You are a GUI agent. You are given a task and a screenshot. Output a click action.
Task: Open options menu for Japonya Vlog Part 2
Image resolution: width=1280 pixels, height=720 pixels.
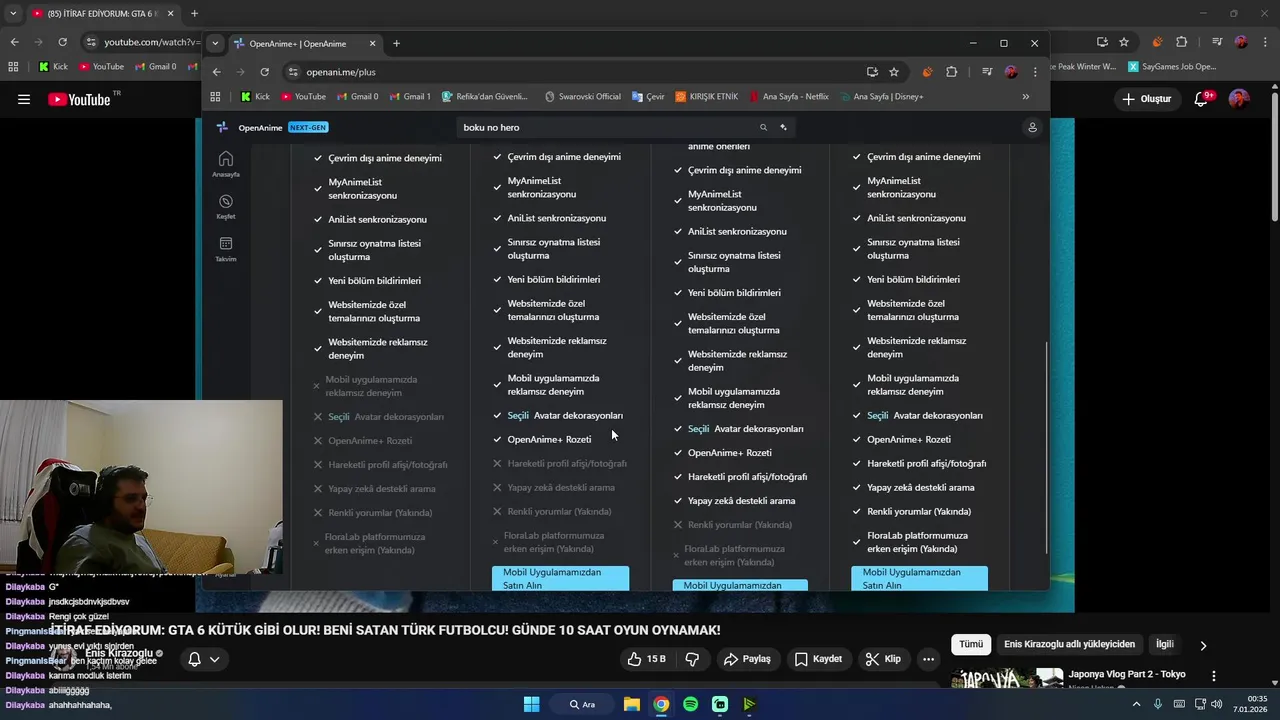(x=1214, y=677)
